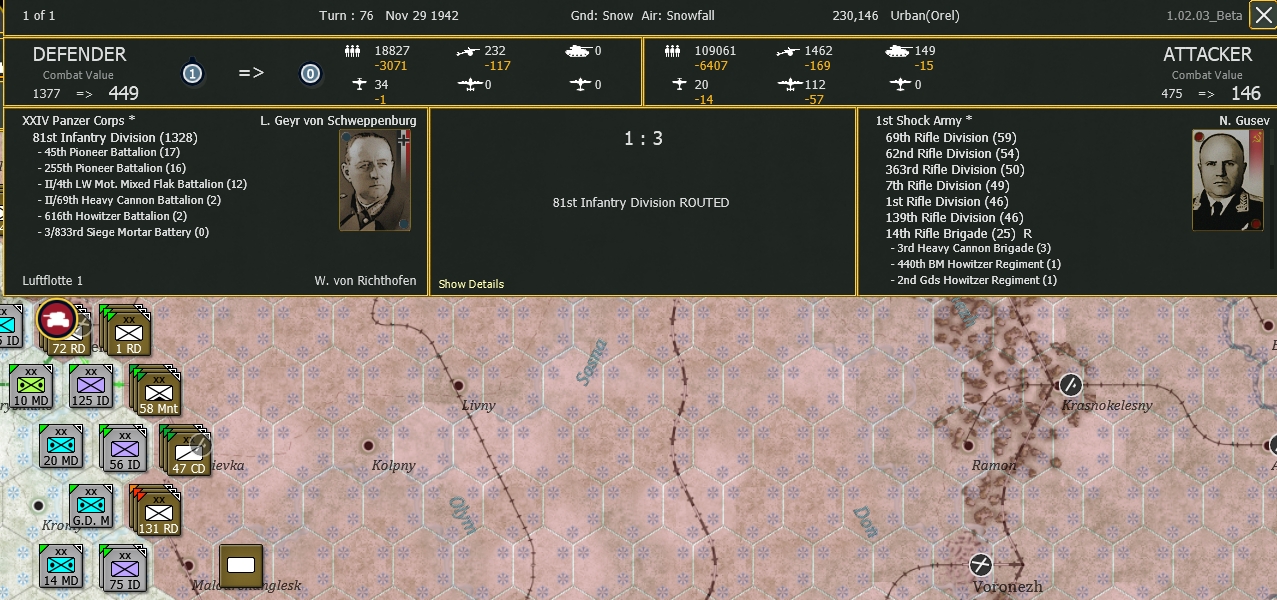Click the resulting fort level 0 badge

[311, 74]
